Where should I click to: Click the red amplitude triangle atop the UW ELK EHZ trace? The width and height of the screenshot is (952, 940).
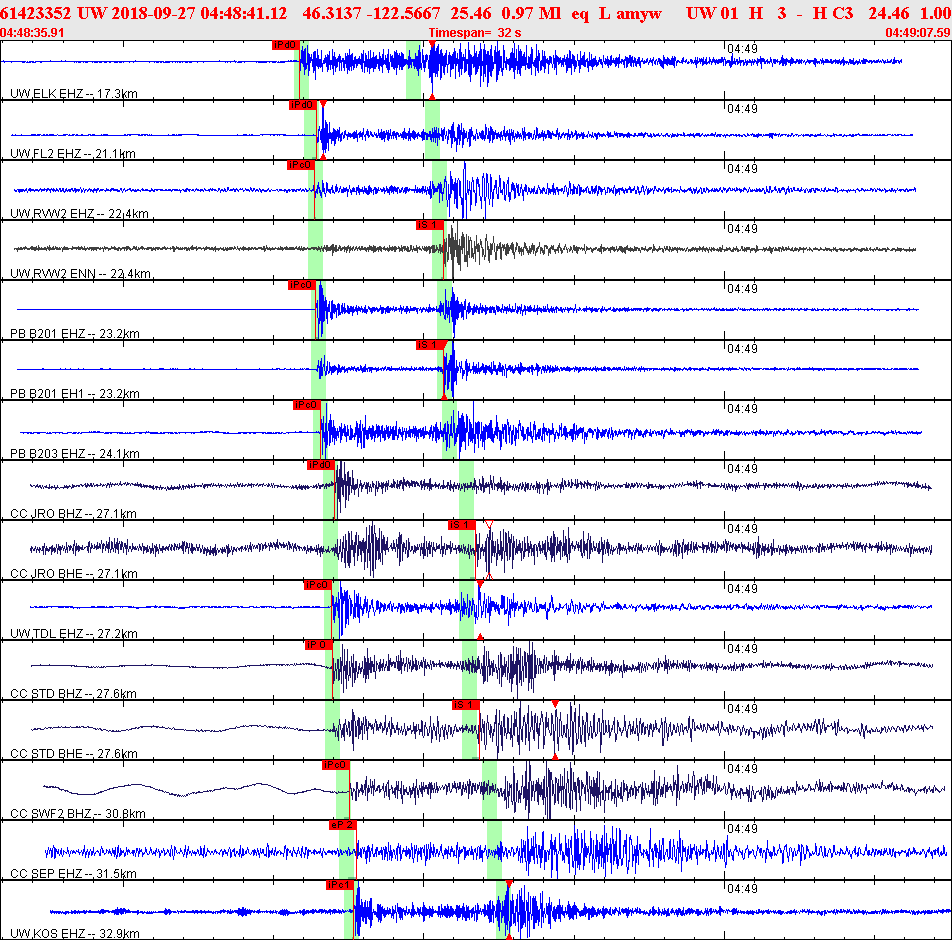tap(432, 44)
